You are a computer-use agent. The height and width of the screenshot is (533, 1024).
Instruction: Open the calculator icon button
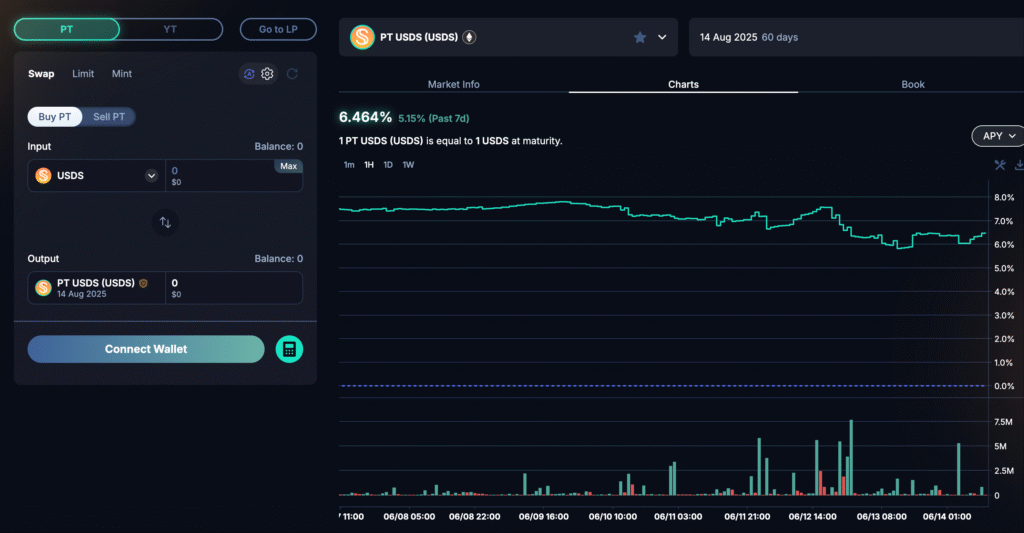pos(289,349)
